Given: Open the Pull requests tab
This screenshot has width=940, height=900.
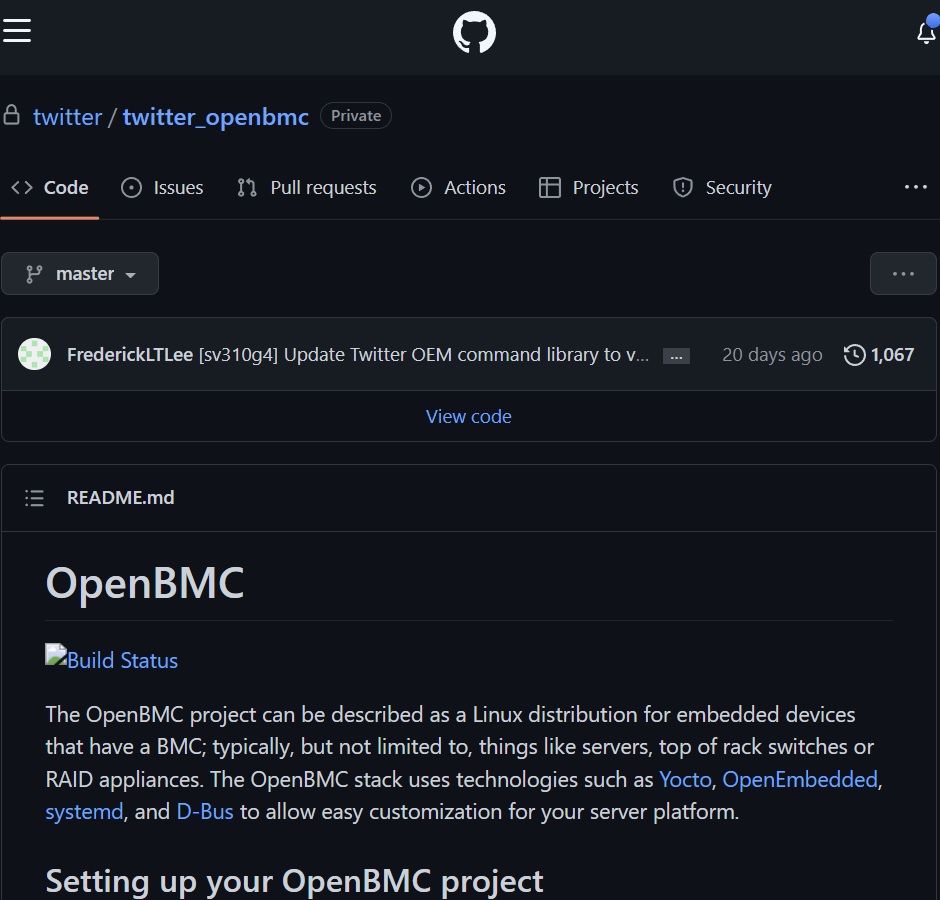Looking at the screenshot, I should pos(306,188).
